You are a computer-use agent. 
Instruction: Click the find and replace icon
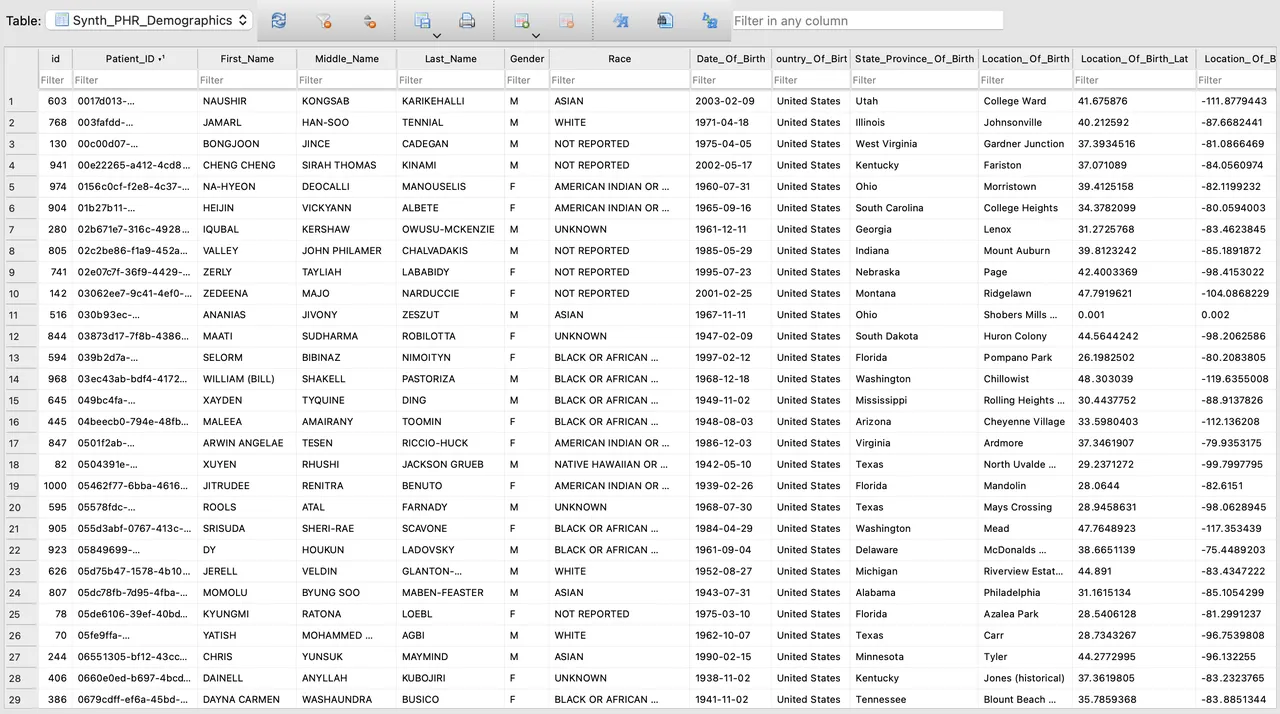709,20
